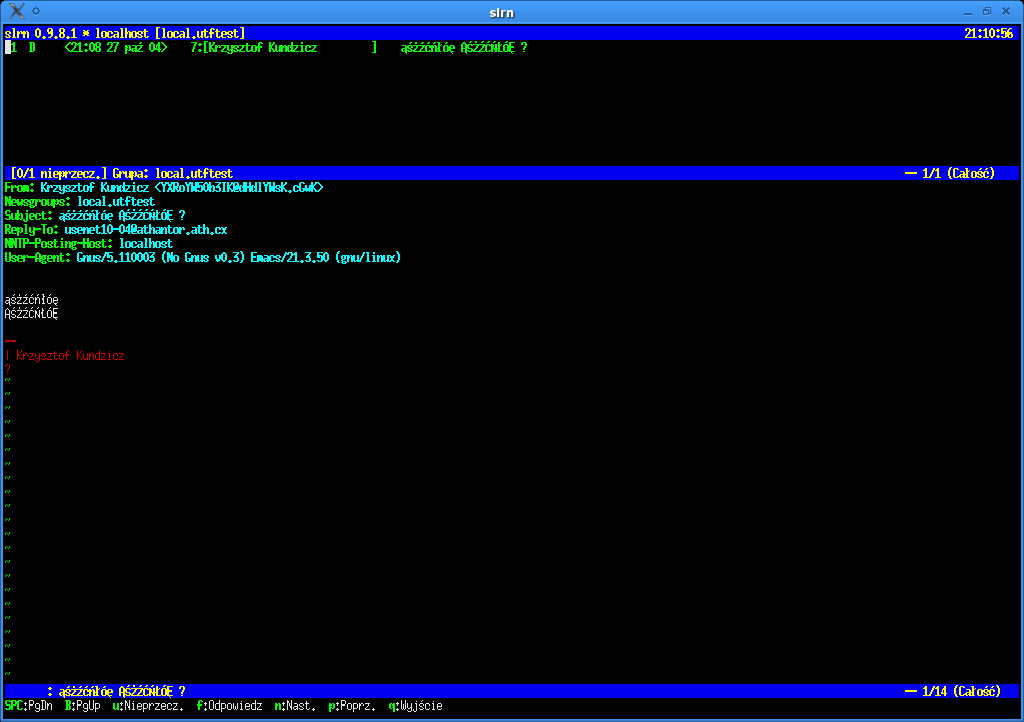
Task: Click the B:PgUp shortcut hint
Action: (82, 706)
